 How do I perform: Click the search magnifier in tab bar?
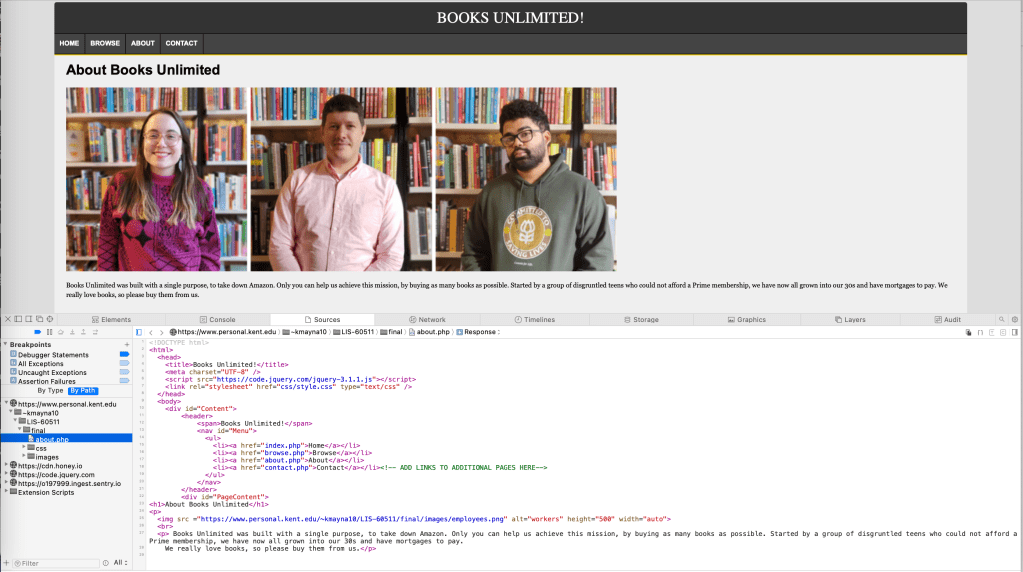pos(1001,319)
